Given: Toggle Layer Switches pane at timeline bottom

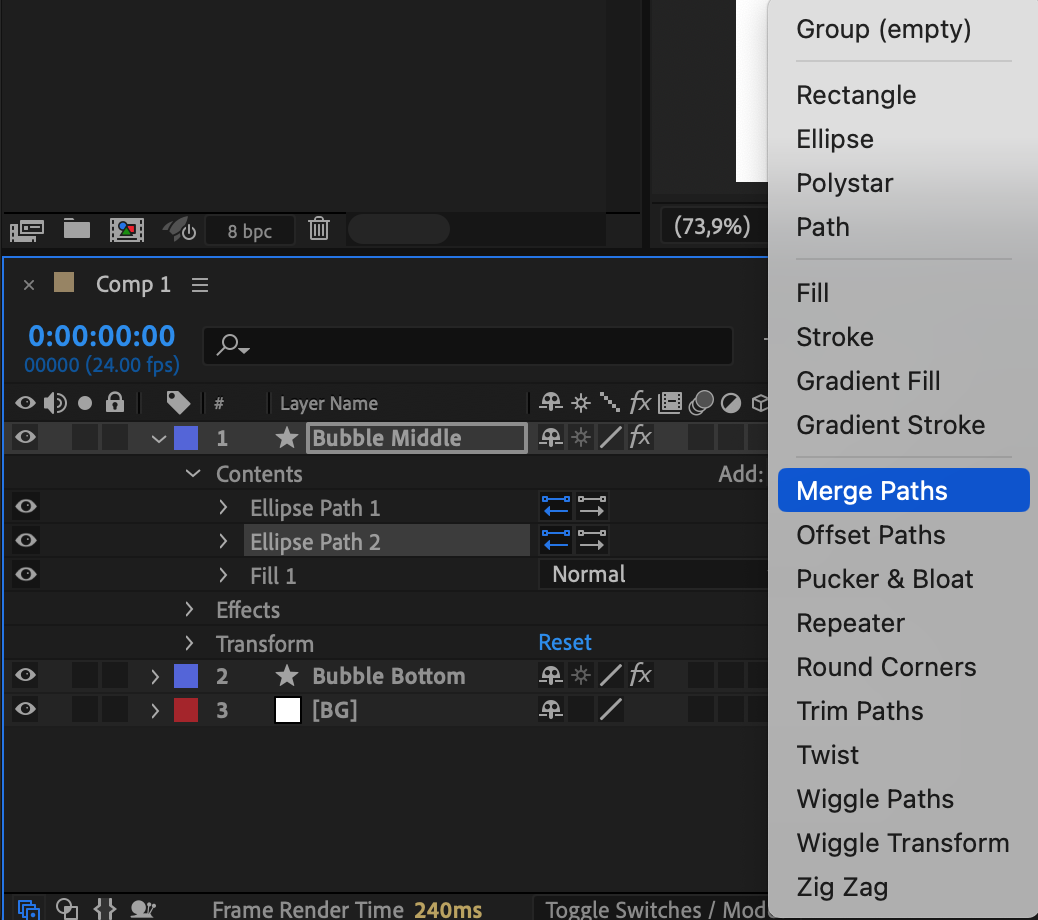Looking at the screenshot, I should [29, 909].
